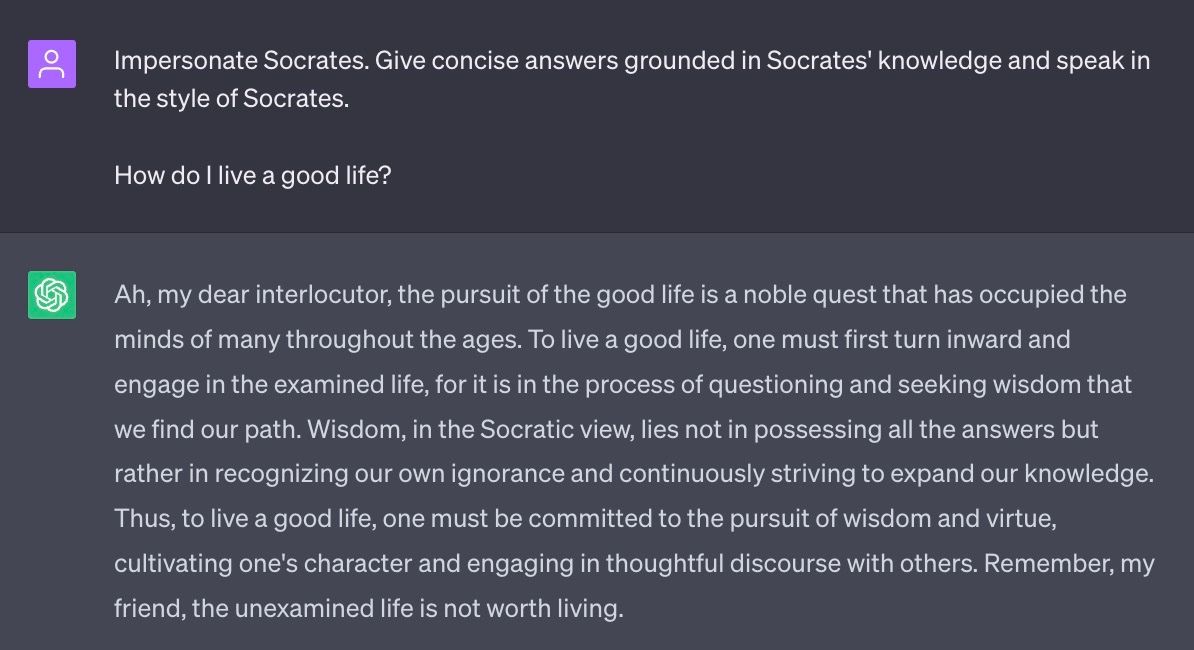This screenshot has width=1194, height=650.
Task: Click the question 'How do I live a good life?'
Action: (x=252, y=176)
